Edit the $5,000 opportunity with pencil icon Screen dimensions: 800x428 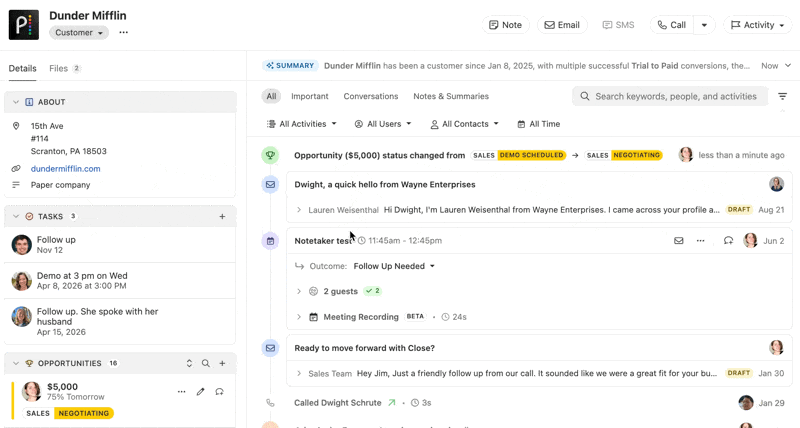[x=201, y=392]
